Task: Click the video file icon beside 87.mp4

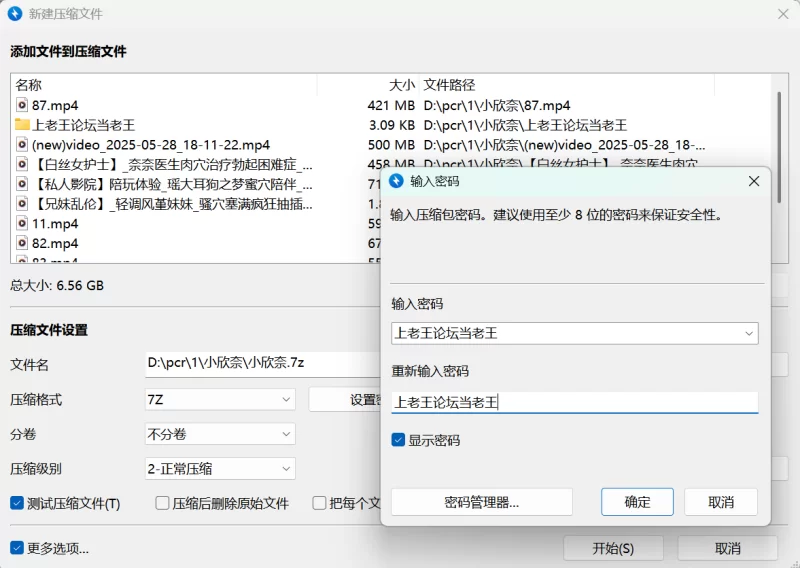Action: (22, 105)
